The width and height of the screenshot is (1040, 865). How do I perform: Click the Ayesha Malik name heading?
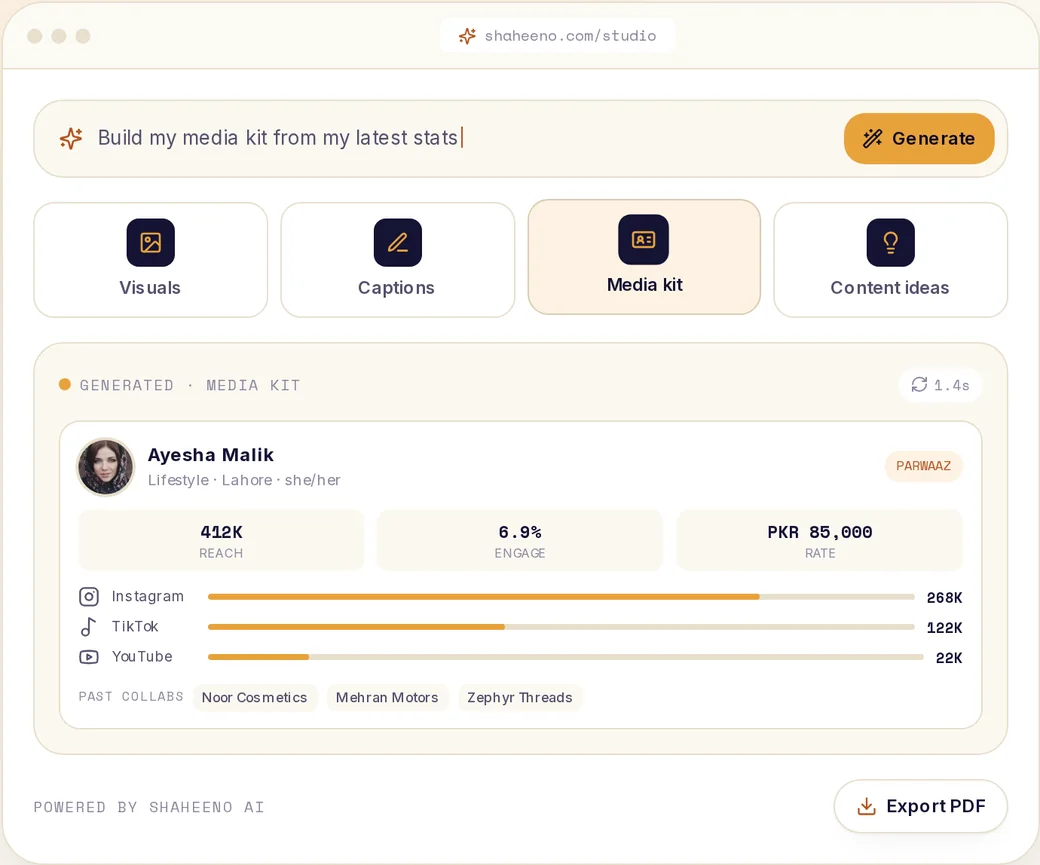tap(211, 455)
